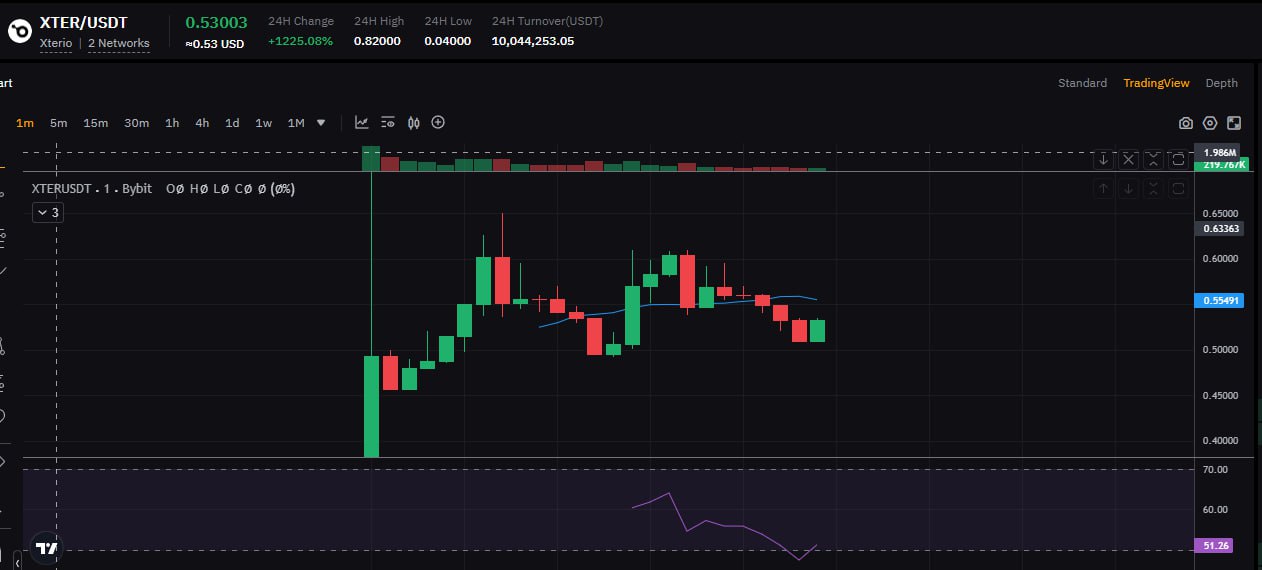Maximize the volume pane
Viewport: 1262px width, 570px height.
click(x=1178, y=159)
